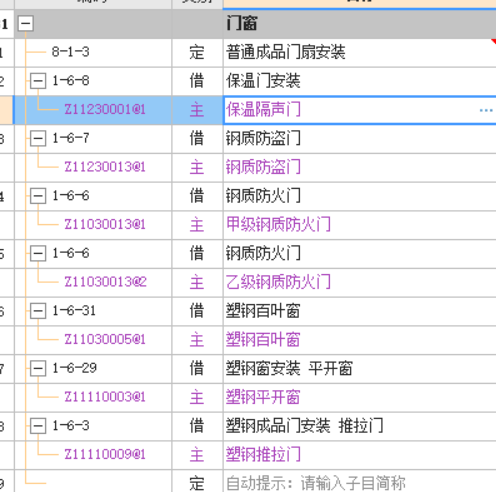Click 塑钢成品门安装 推拉门 name cell

pyautogui.click(x=359, y=426)
